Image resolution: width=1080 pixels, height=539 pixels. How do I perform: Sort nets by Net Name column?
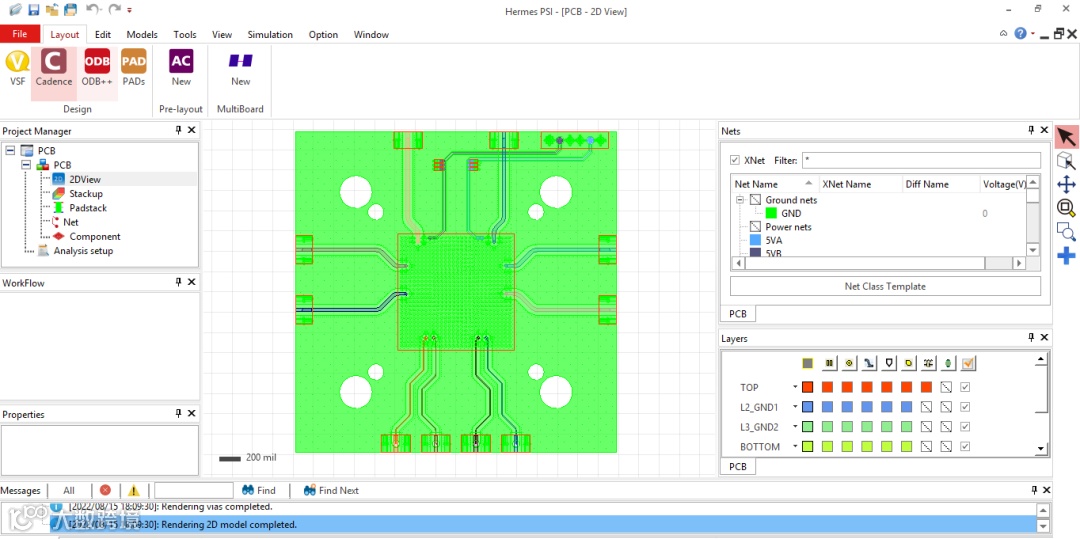click(x=775, y=184)
